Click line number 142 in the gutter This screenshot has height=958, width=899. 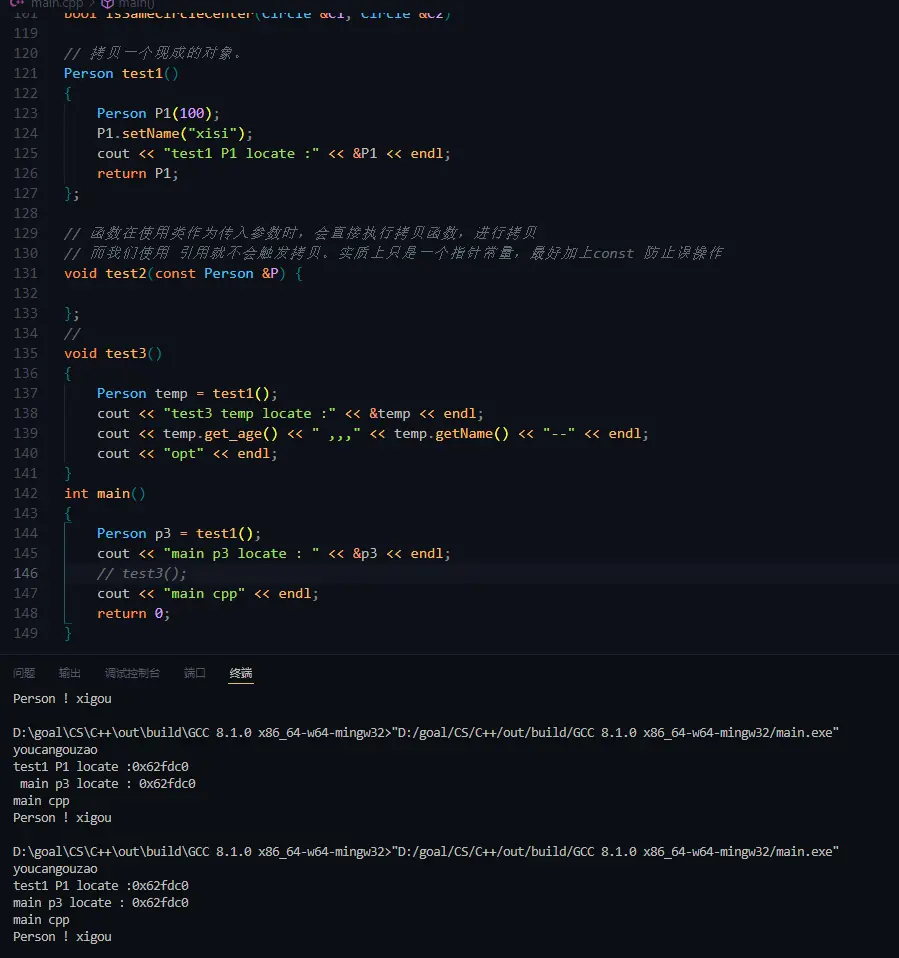(26, 493)
